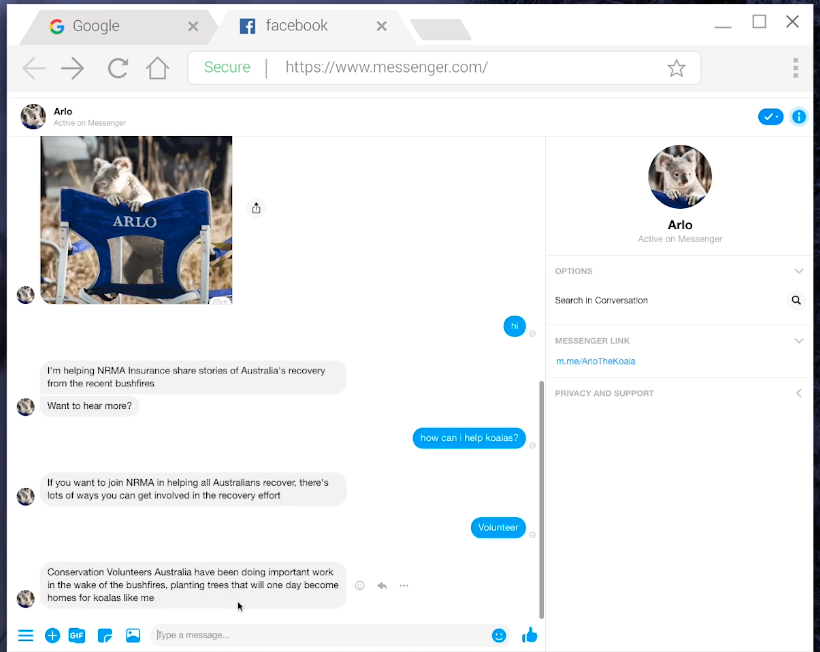Click the 'Volunteer' sent message bubble
Screen dimensions: 820x652
point(498,528)
